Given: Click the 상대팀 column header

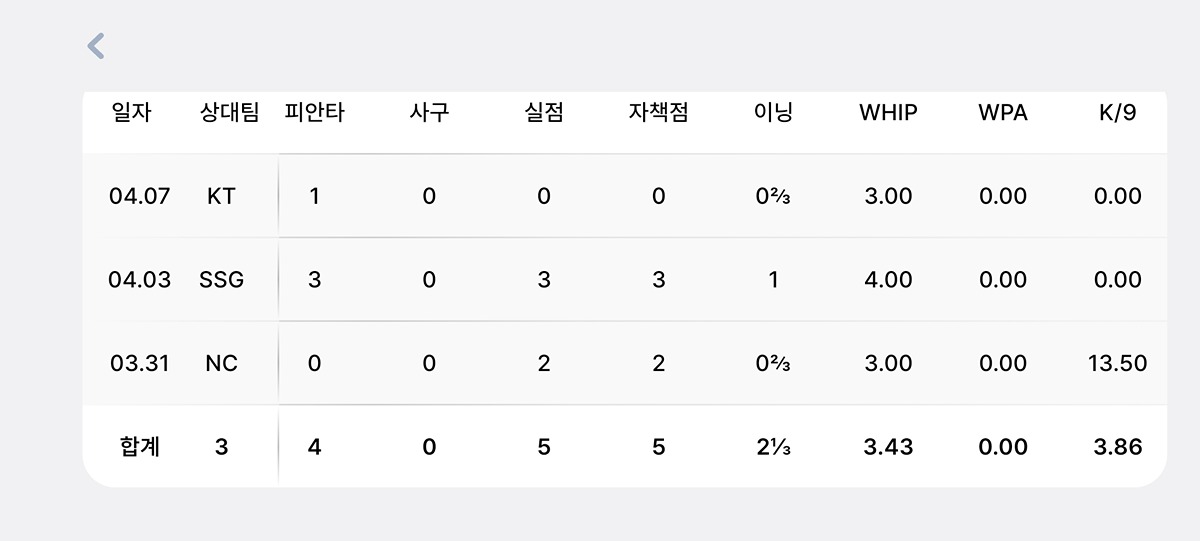Looking at the screenshot, I should click(x=229, y=113).
